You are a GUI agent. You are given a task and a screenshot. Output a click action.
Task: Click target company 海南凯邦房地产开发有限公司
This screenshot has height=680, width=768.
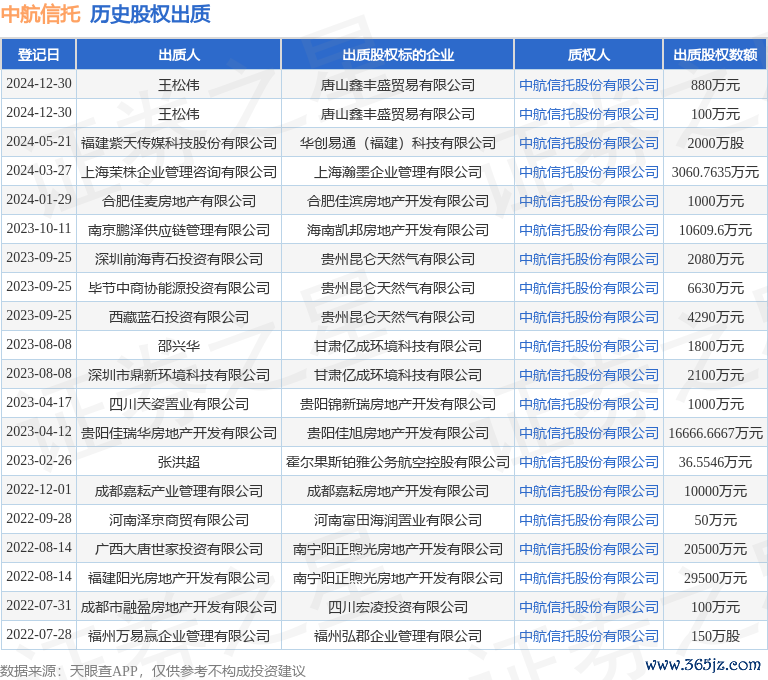coord(398,230)
